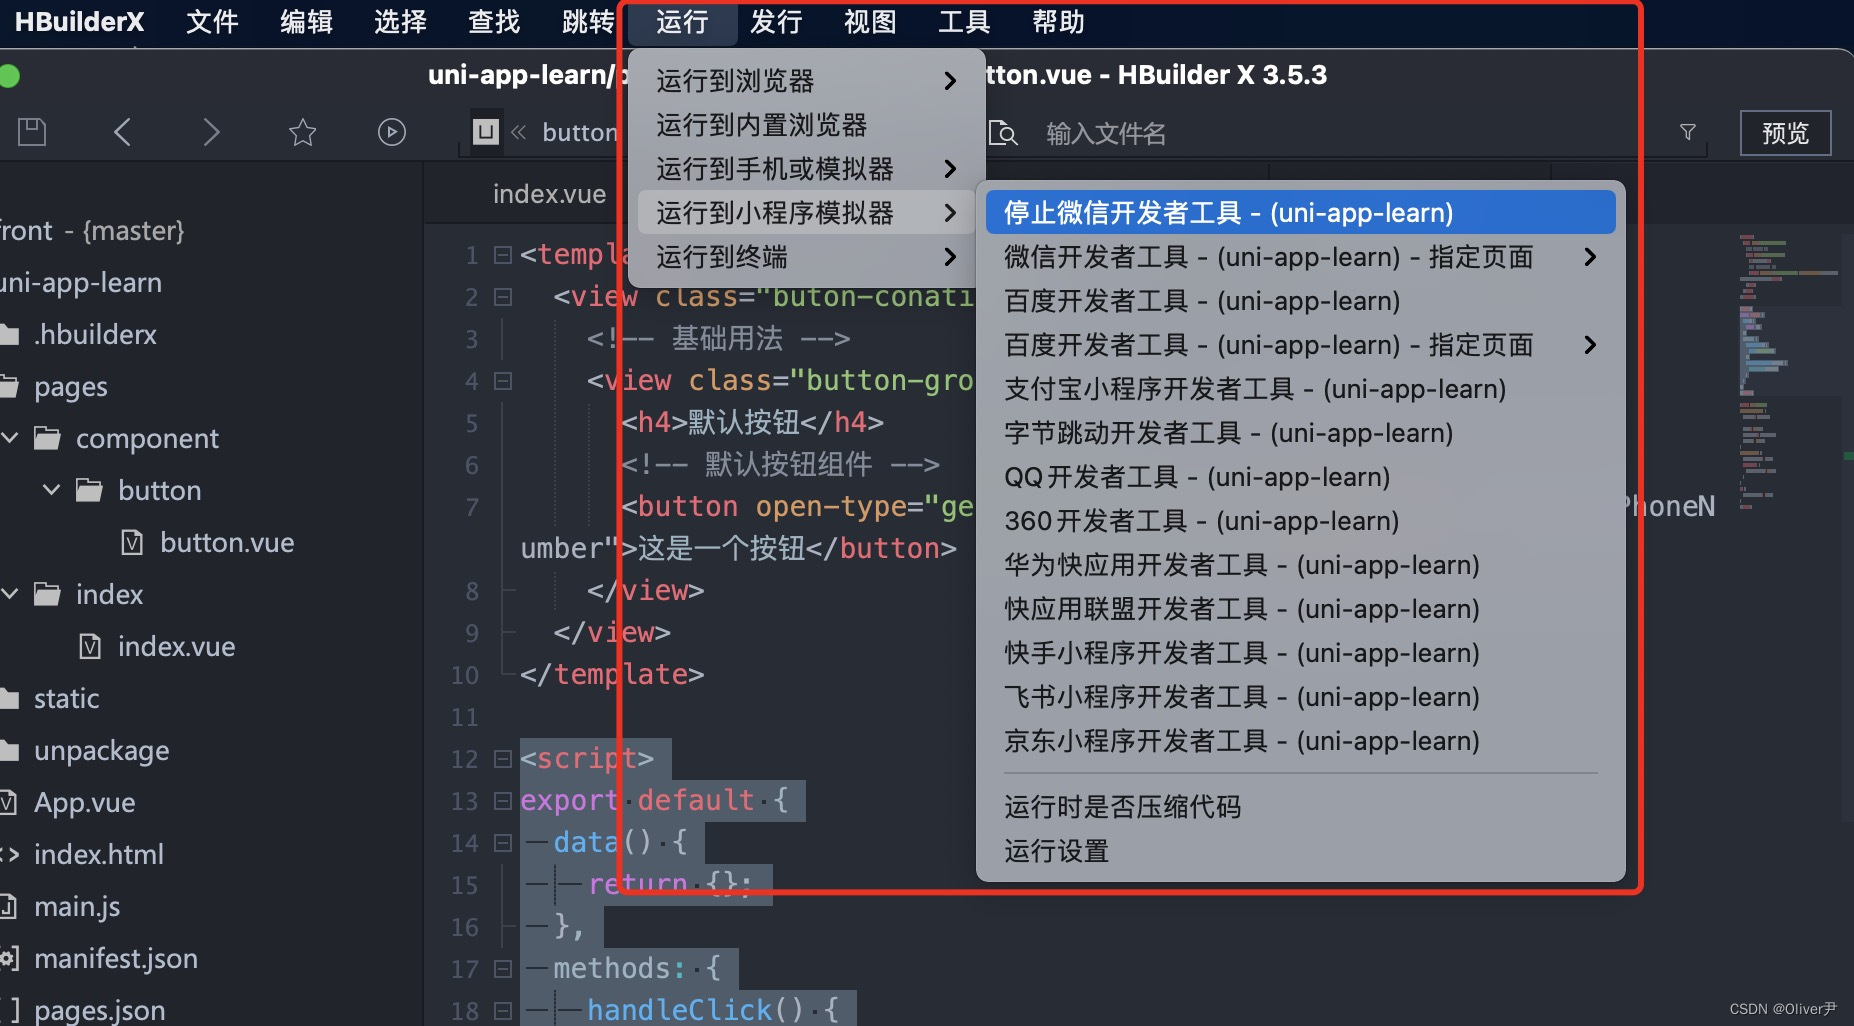Fold the export default block at line 13
Viewport: 1854px width, 1026px height.
pos(503,801)
